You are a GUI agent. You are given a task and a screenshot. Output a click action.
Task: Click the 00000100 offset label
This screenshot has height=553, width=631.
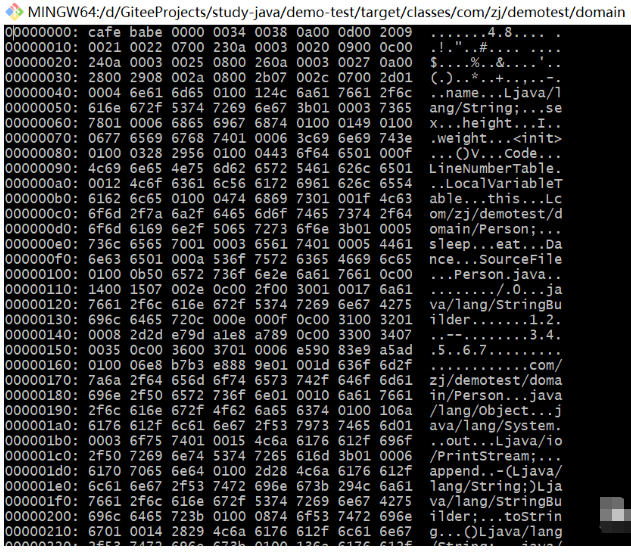tap(41, 274)
